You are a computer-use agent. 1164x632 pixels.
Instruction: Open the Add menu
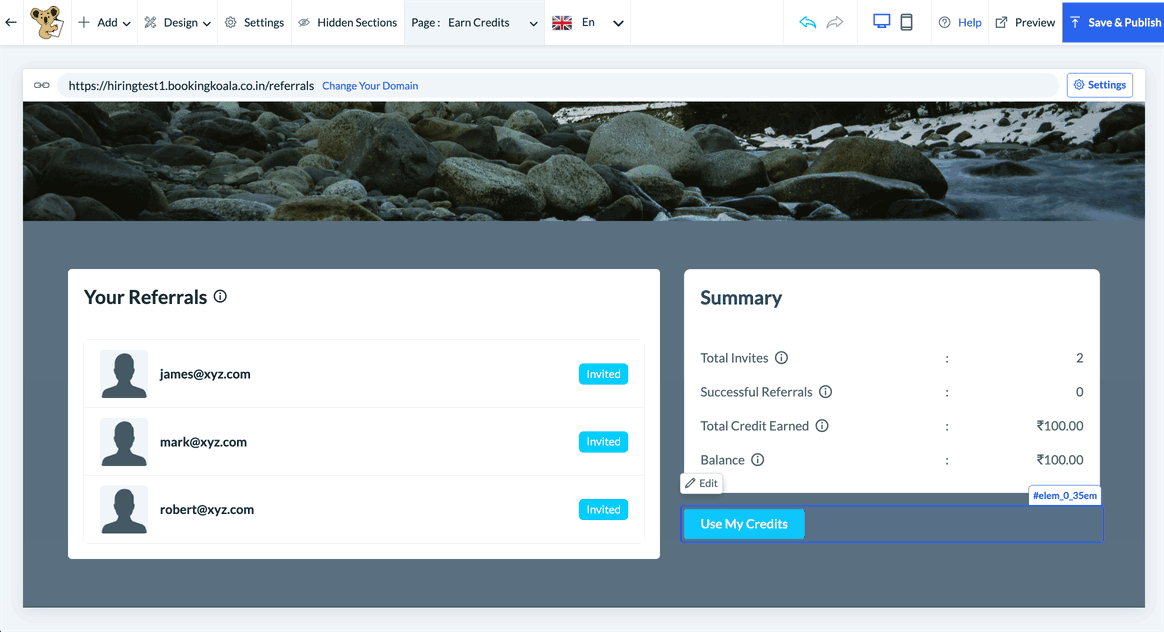105,22
